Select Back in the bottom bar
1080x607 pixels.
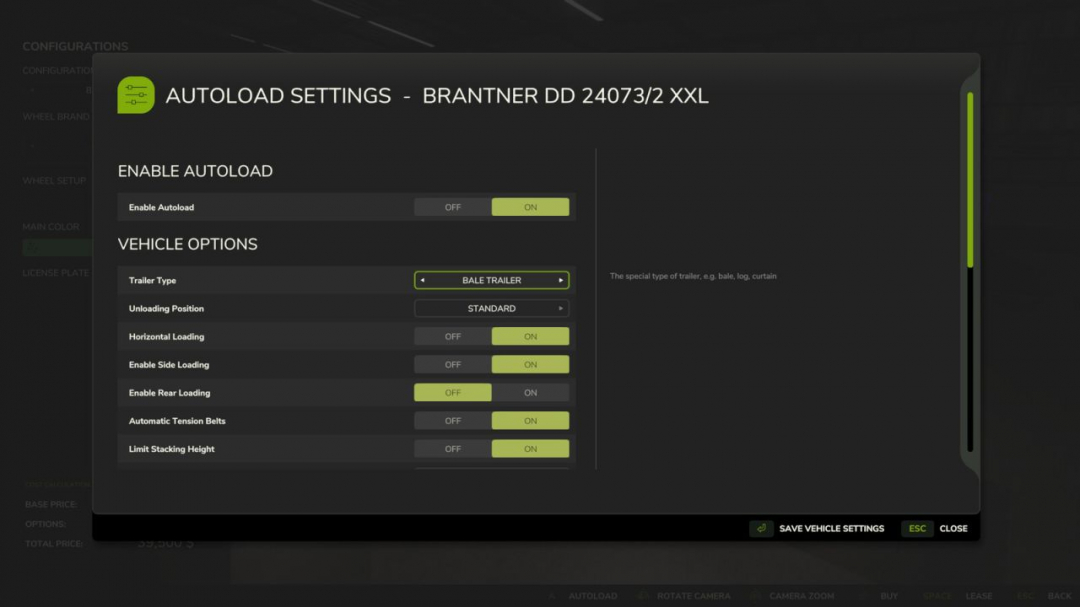1059,595
